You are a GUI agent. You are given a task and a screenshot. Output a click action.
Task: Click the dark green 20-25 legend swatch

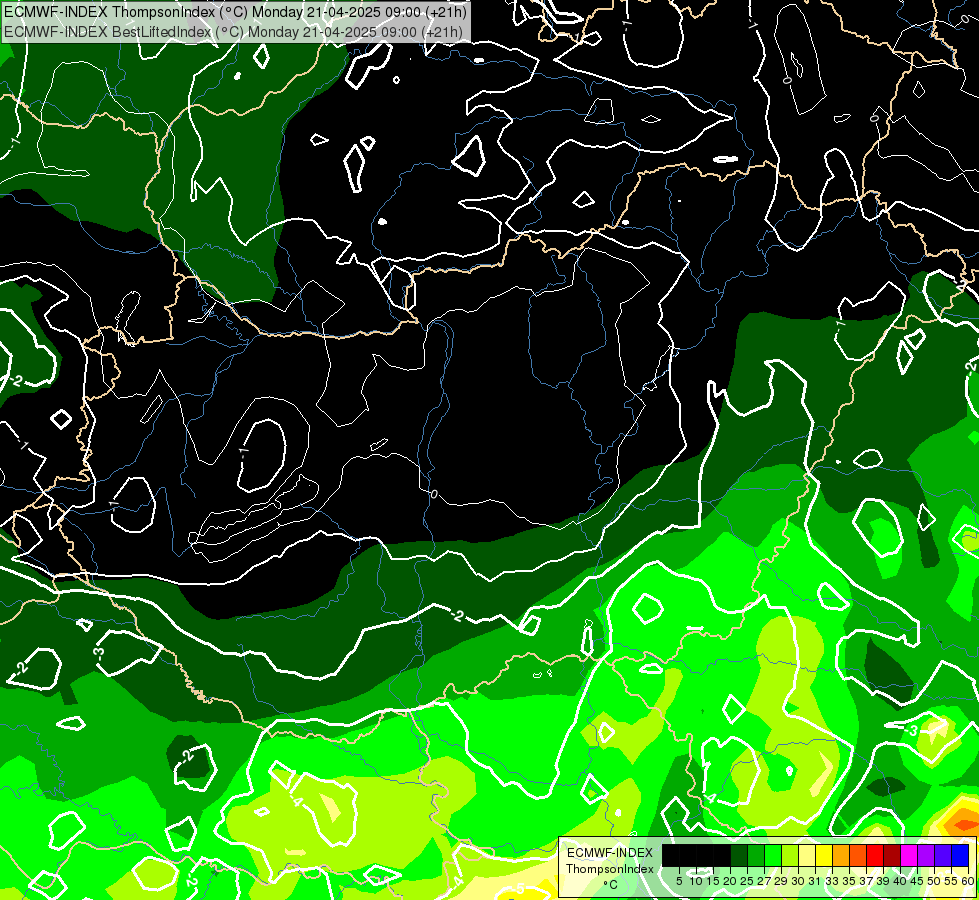click(x=739, y=856)
